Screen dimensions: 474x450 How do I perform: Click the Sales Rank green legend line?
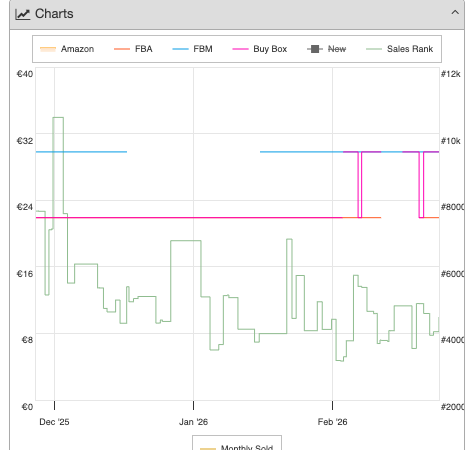[374, 49]
